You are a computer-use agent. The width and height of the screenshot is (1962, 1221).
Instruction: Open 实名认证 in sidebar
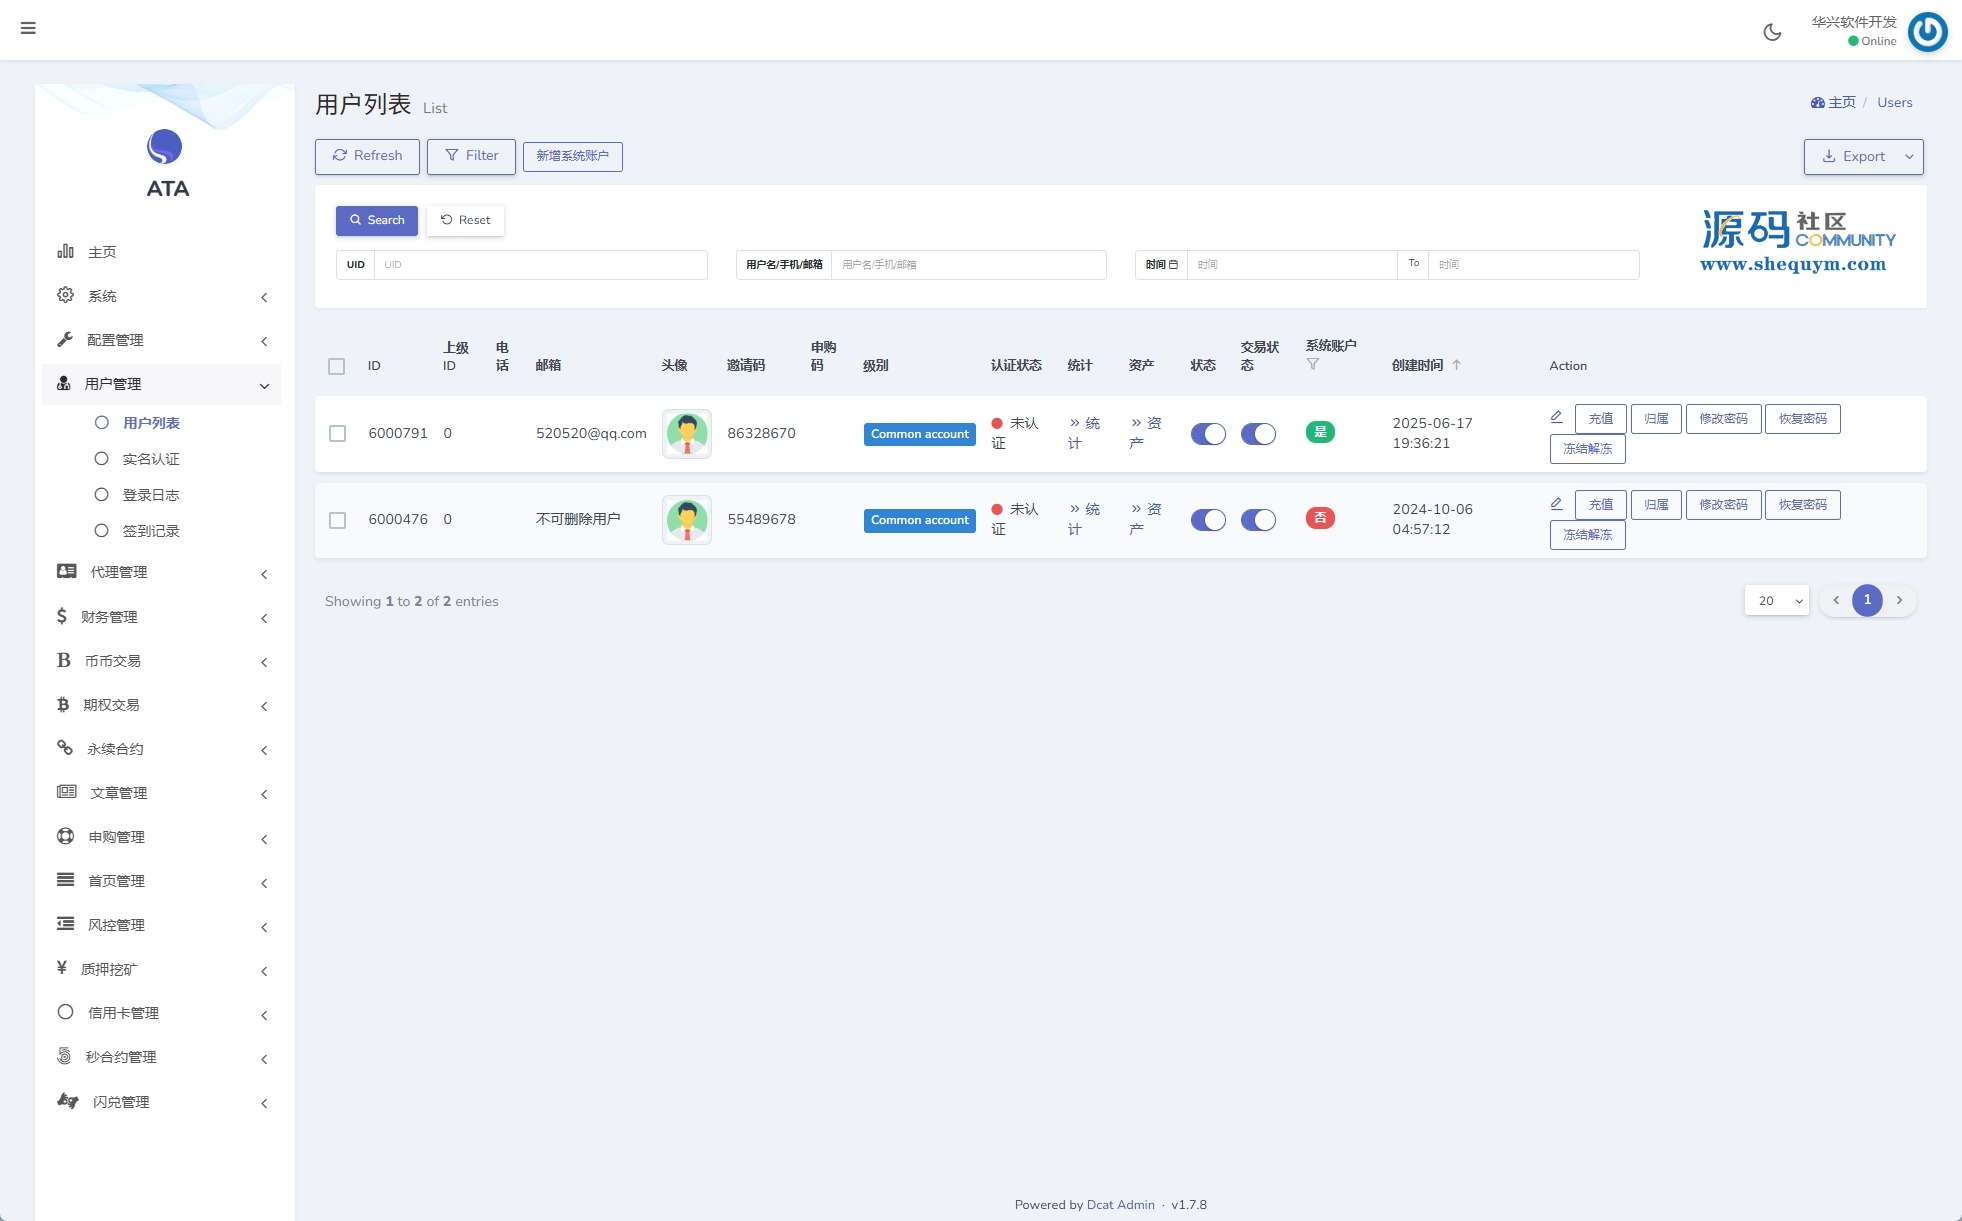[x=151, y=459]
